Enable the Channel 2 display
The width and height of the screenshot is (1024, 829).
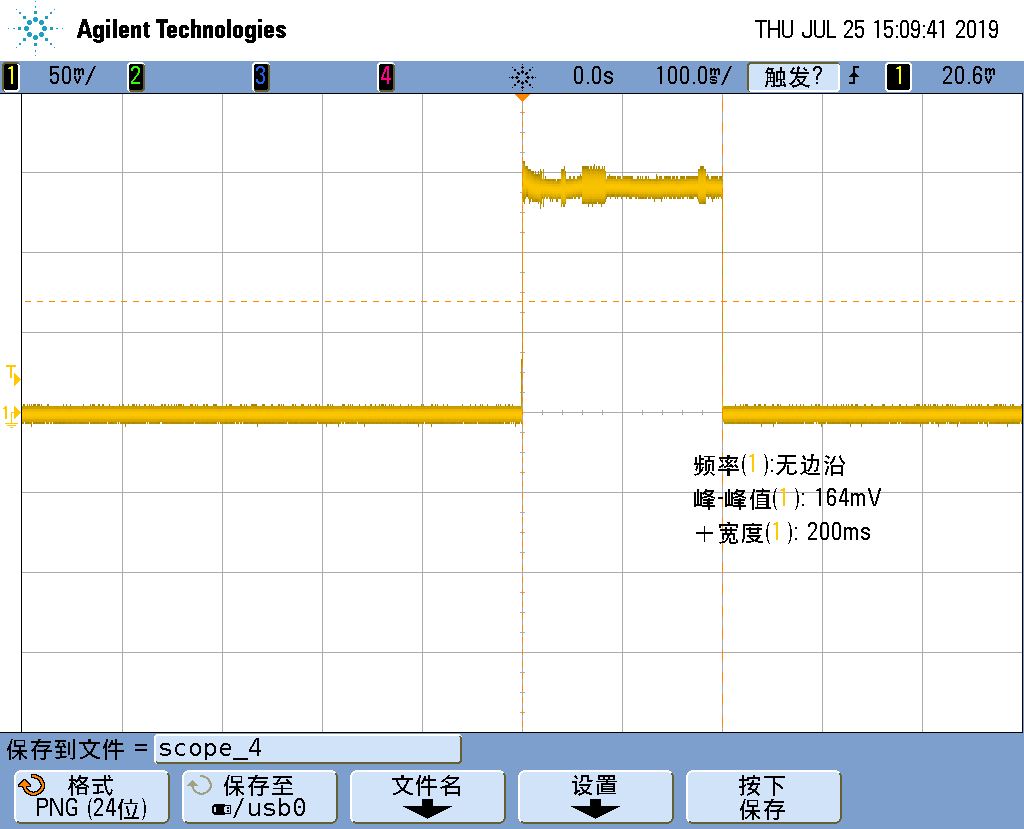[136, 76]
